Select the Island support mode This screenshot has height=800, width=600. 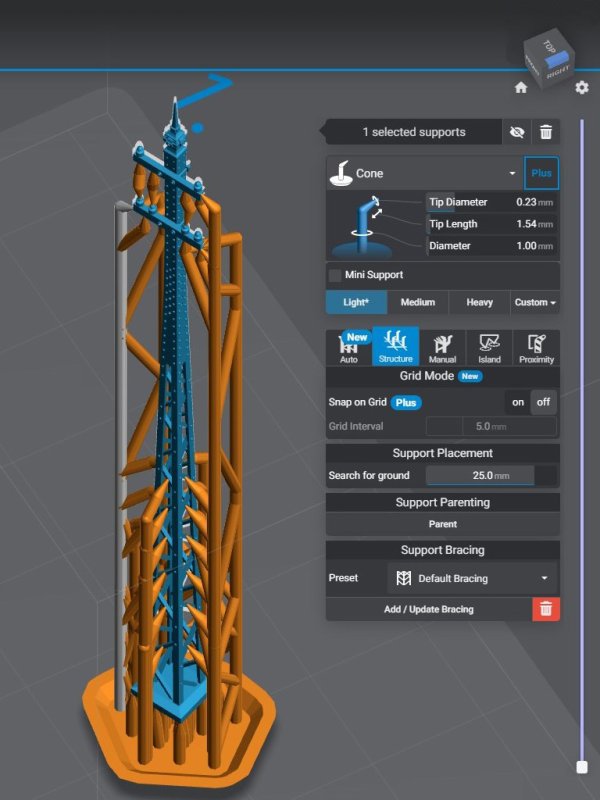pyautogui.click(x=490, y=347)
